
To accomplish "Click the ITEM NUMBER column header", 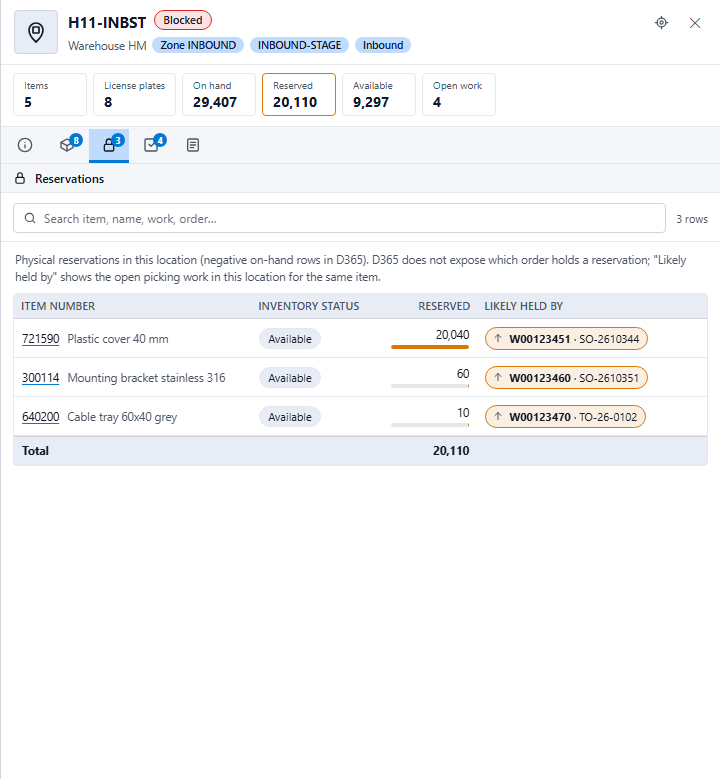I will click(x=58, y=306).
